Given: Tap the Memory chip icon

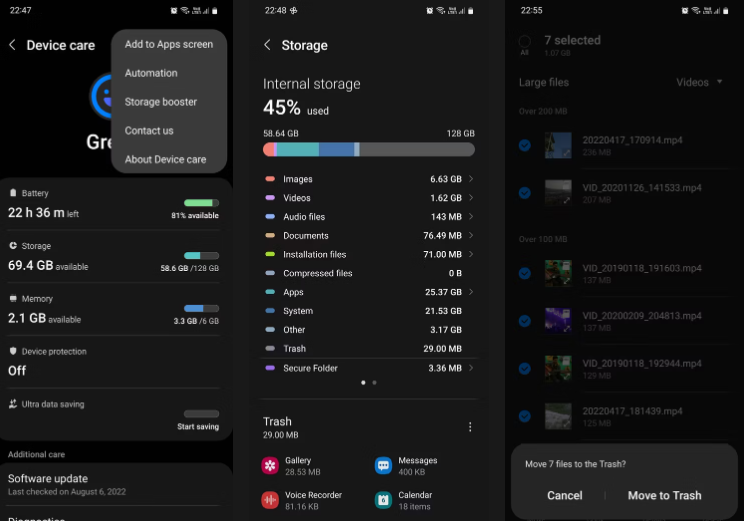Looking at the screenshot, I should [13, 298].
